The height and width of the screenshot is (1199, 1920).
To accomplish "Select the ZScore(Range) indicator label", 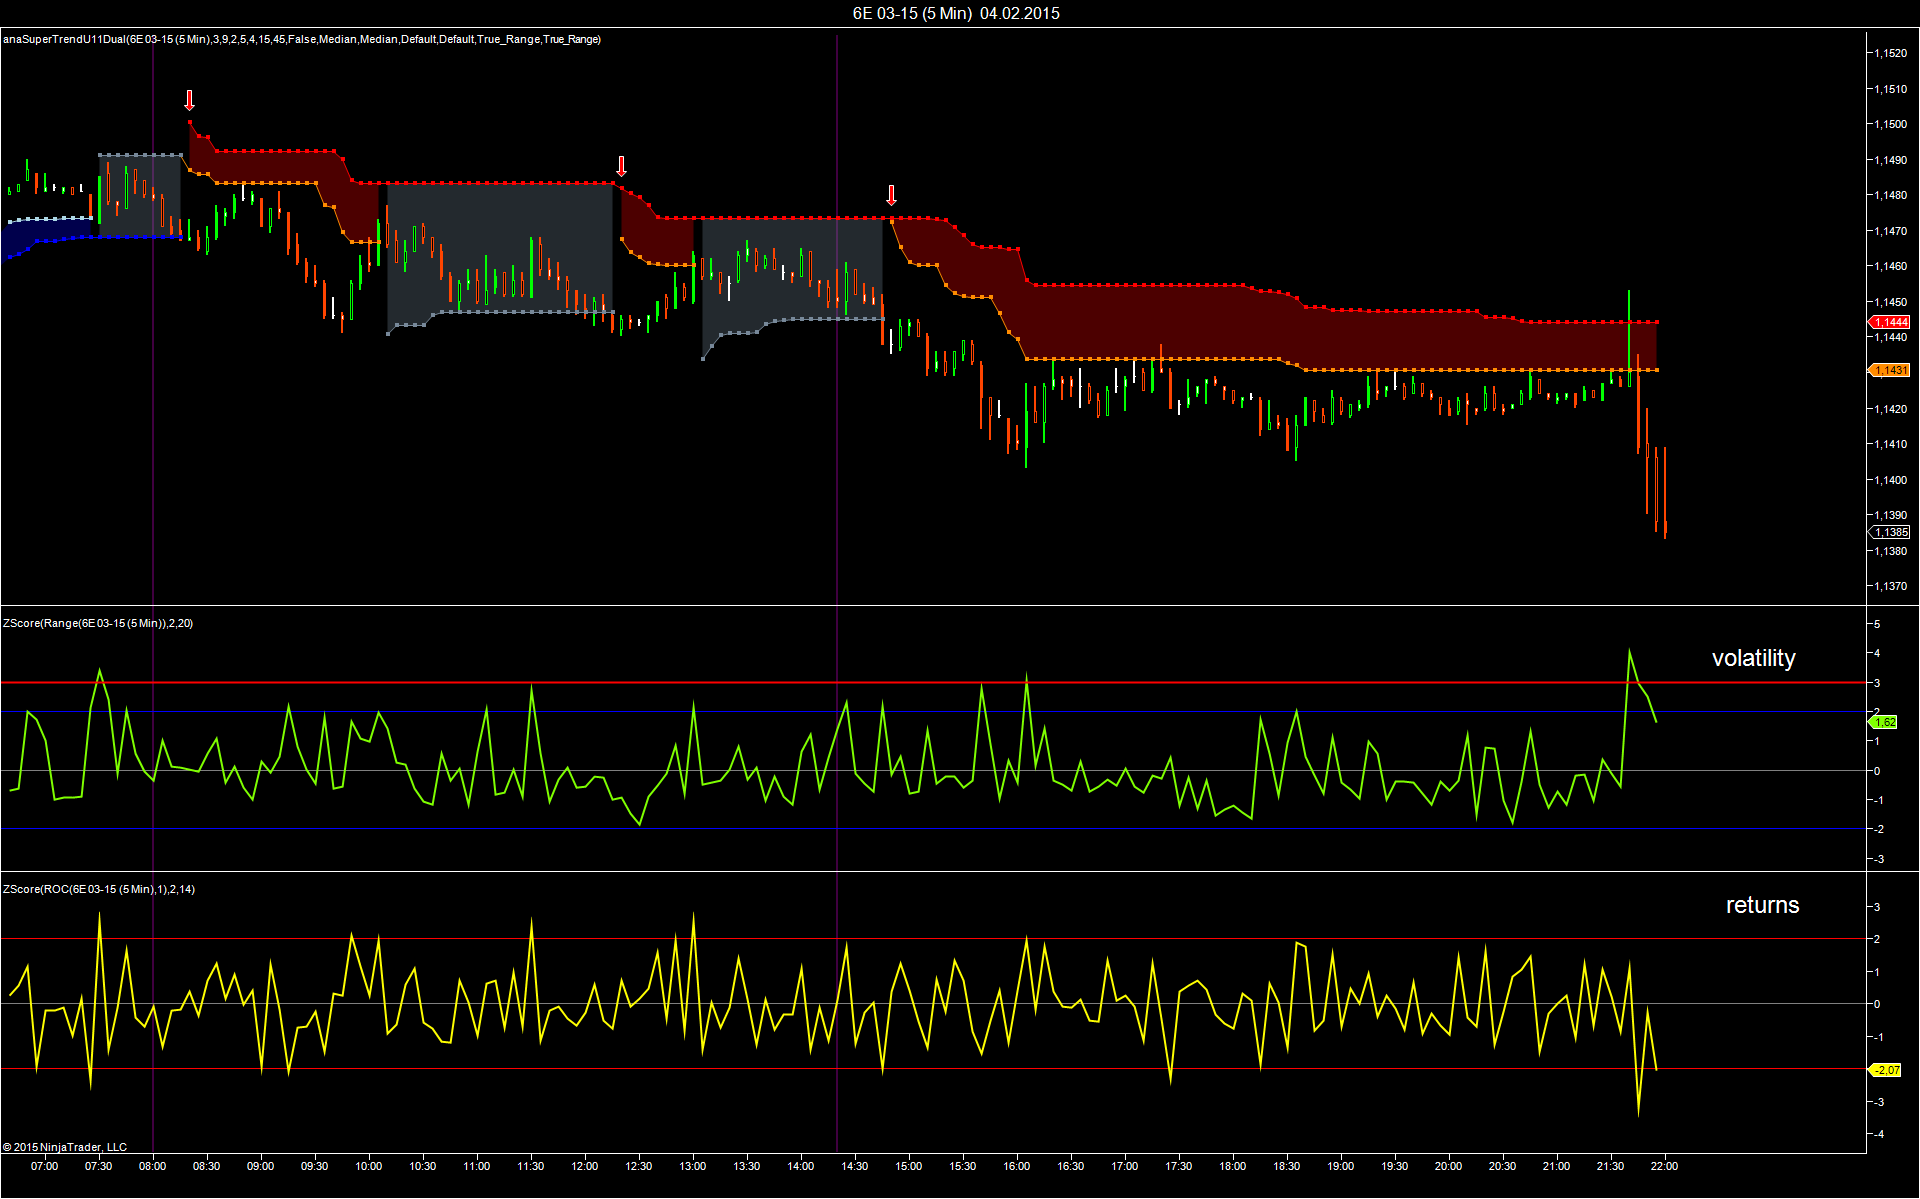I will pyautogui.click(x=98, y=623).
